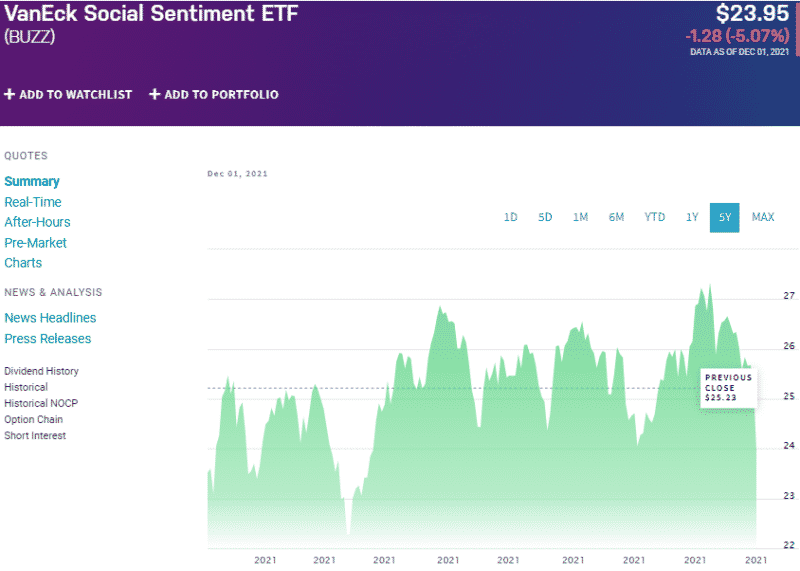Open Historical NOCP link
This screenshot has width=800, height=571.
(x=41, y=403)
